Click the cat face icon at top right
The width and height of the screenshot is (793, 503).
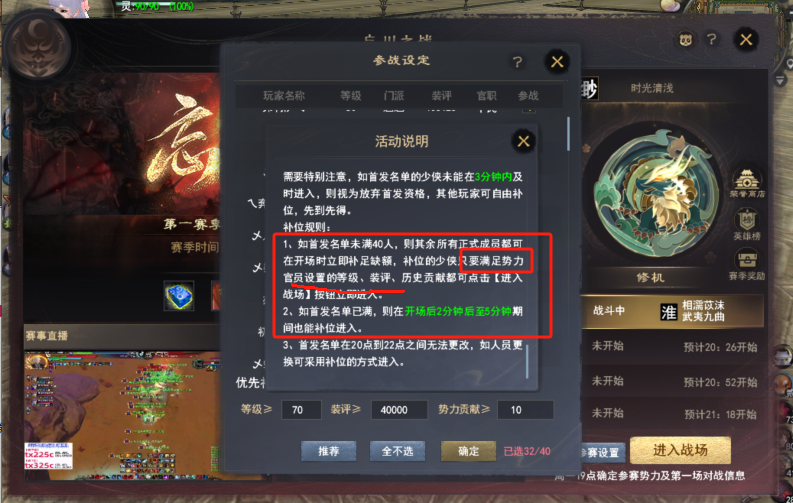click(685, 40)
